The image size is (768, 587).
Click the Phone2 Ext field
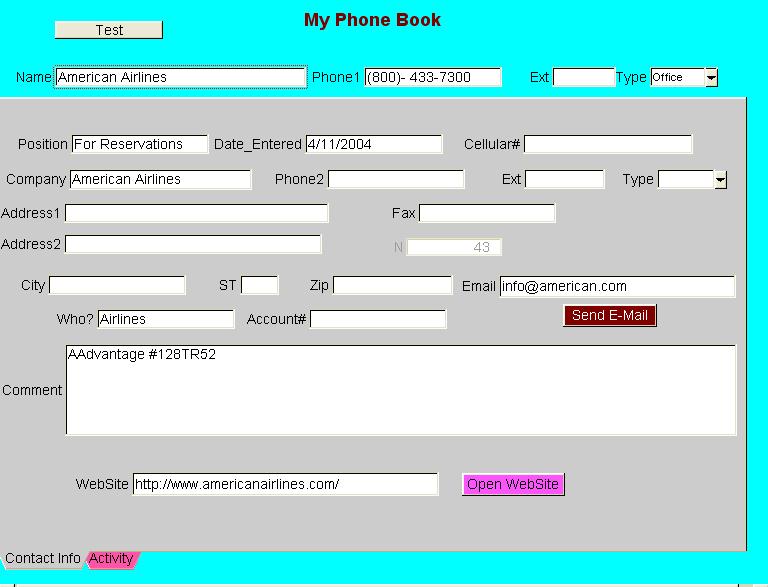tap(565, 179)
